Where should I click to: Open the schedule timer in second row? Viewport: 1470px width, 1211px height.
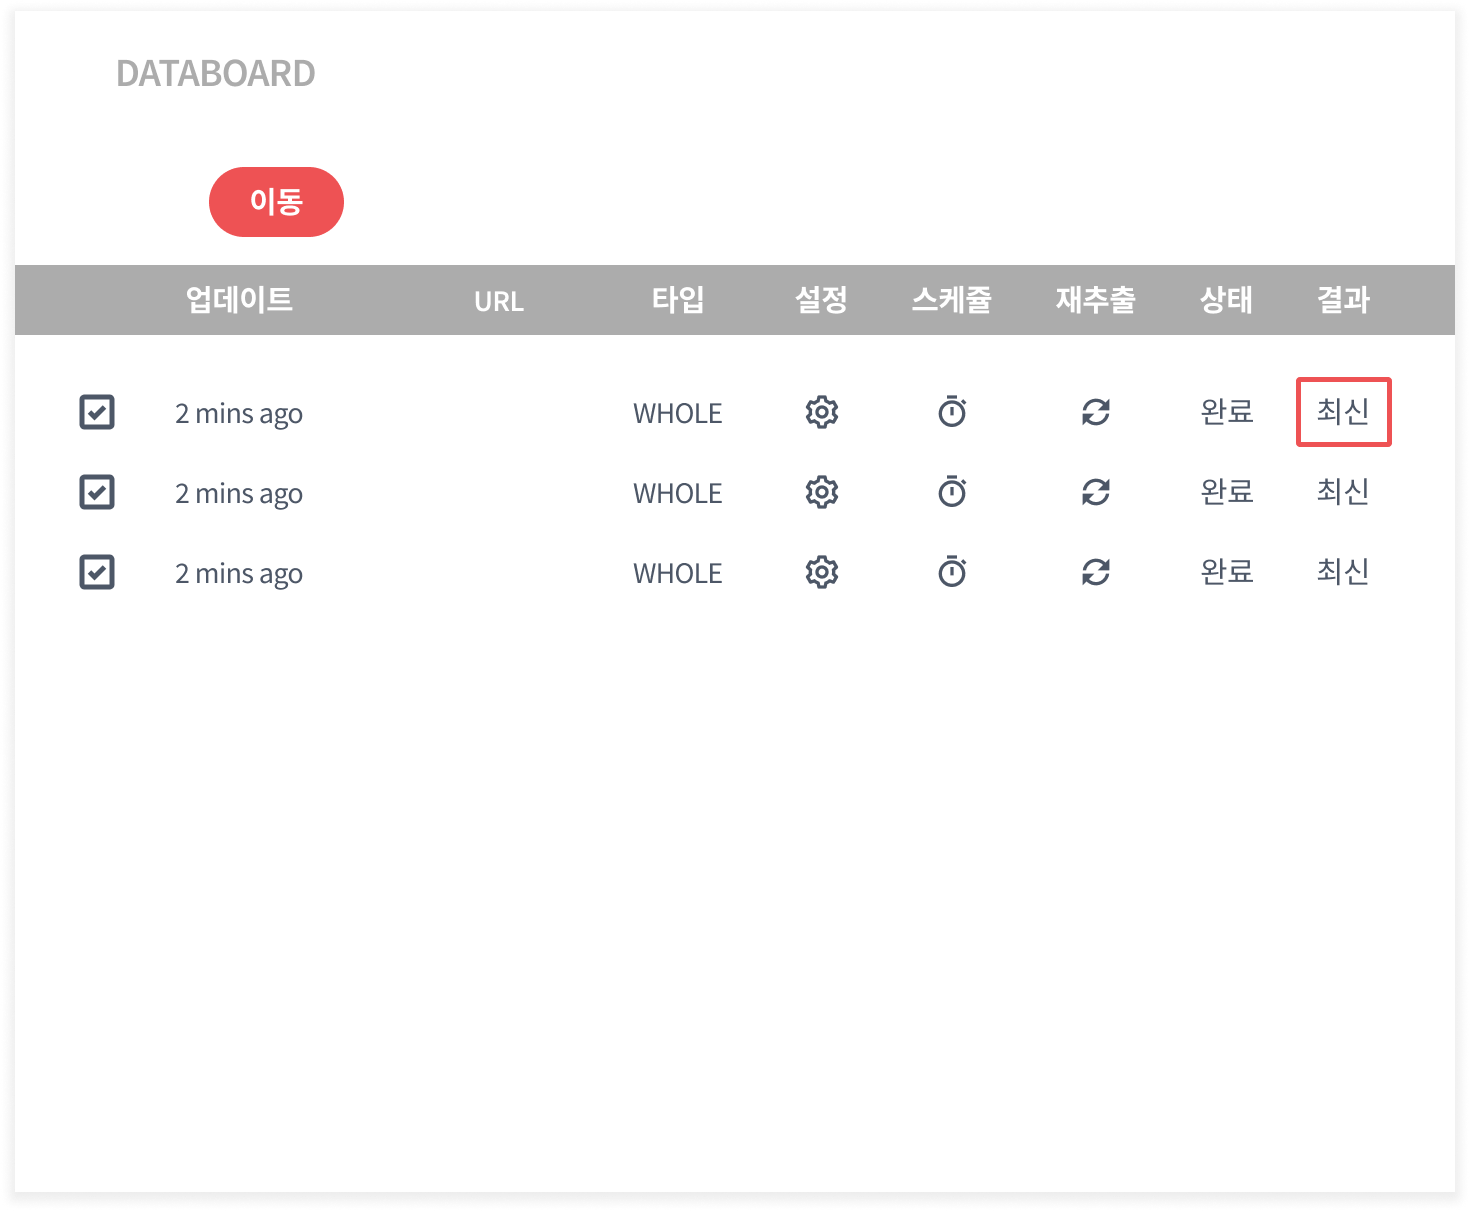[x=952, y=492]
